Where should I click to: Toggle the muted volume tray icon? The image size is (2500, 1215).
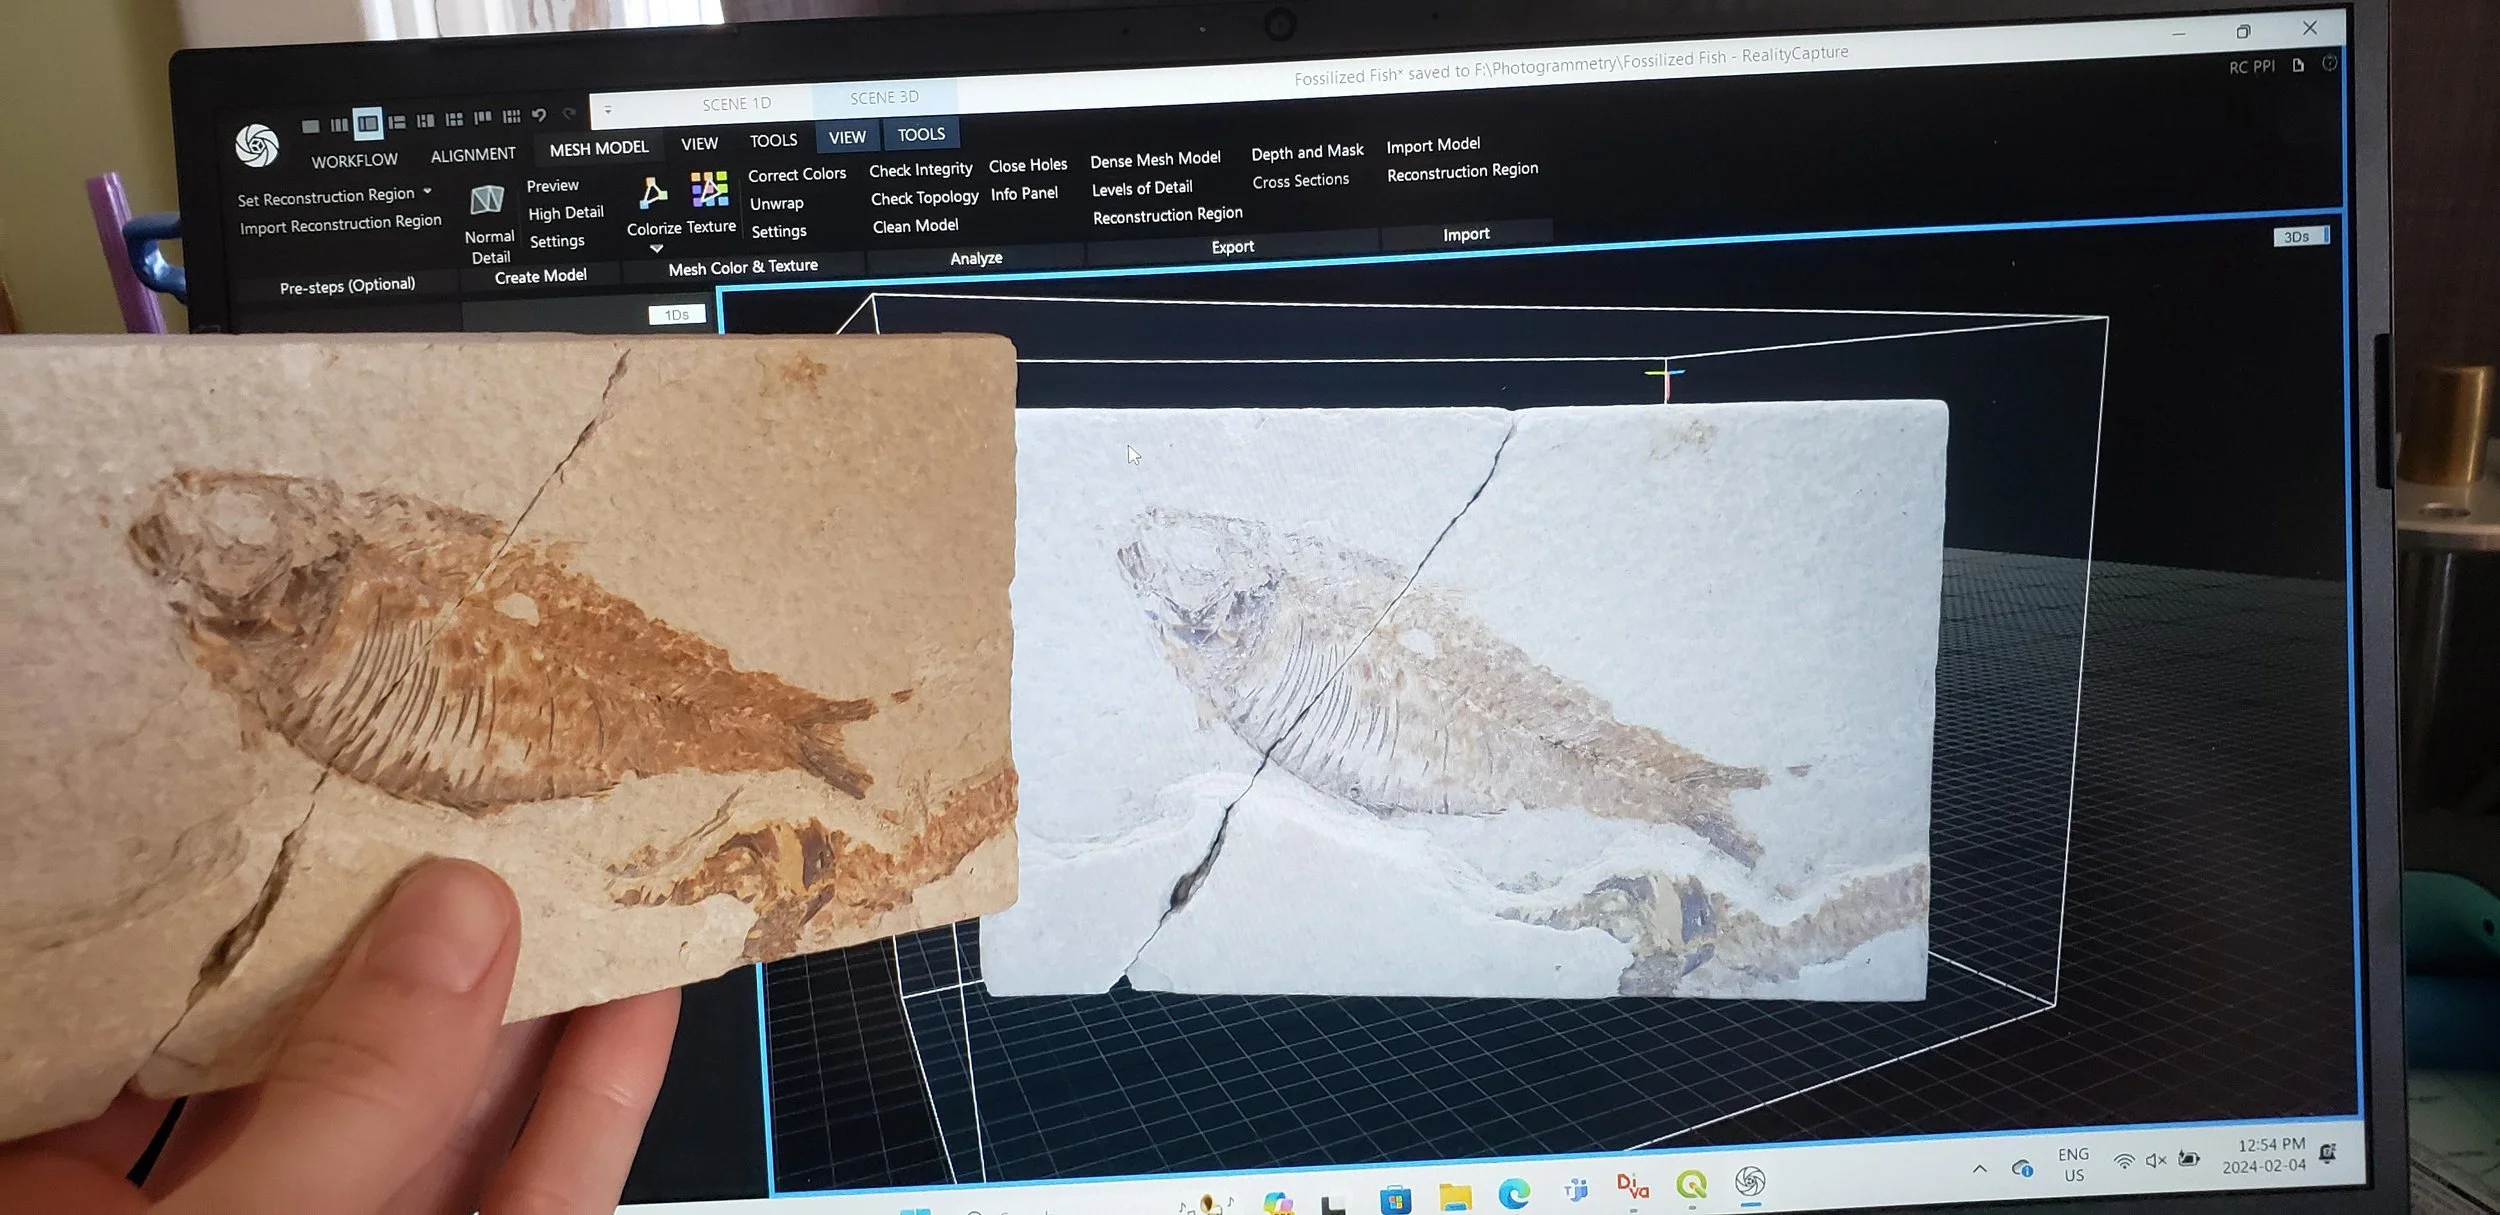tap(2155, 1160)
